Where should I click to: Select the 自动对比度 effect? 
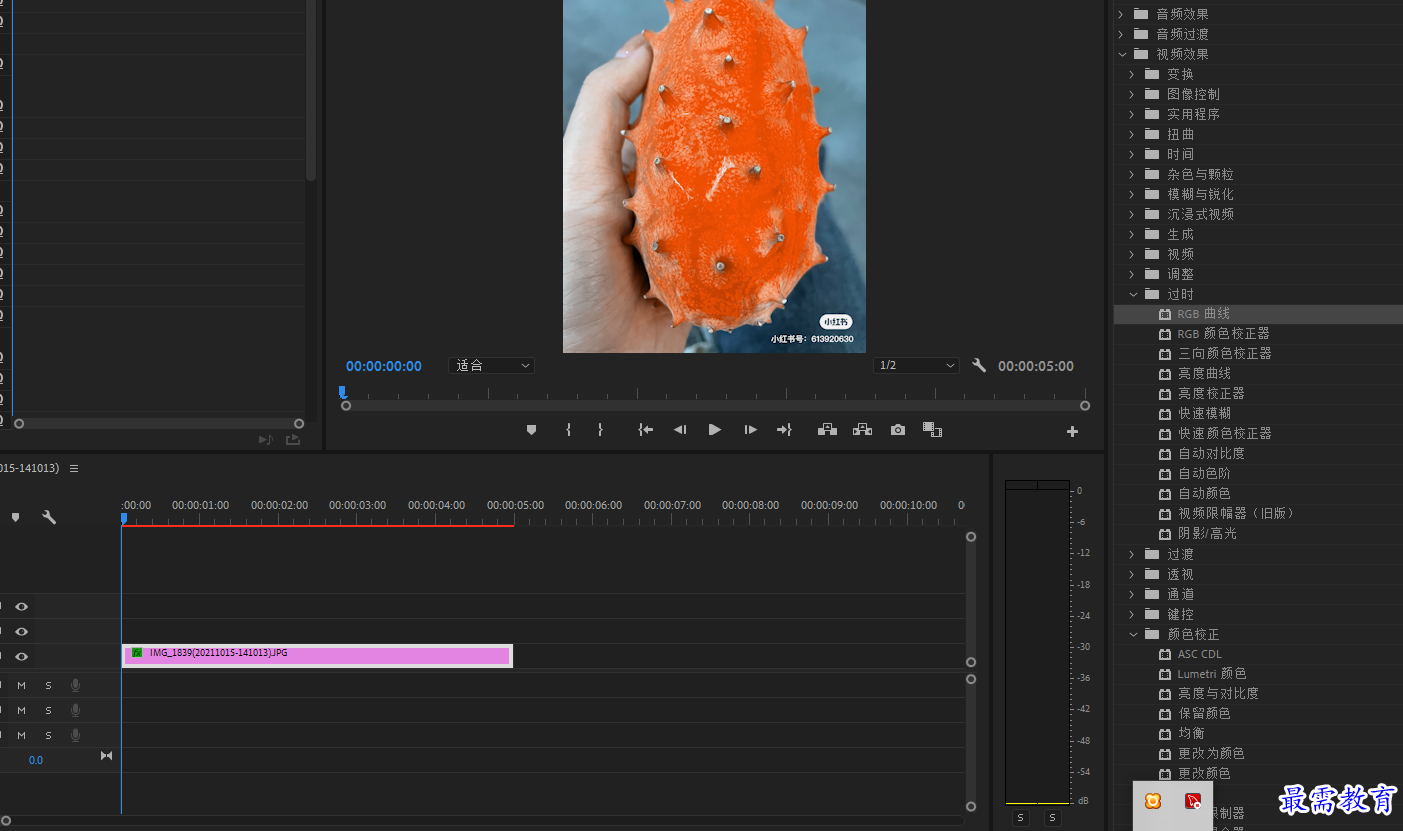coord(1211,454)
